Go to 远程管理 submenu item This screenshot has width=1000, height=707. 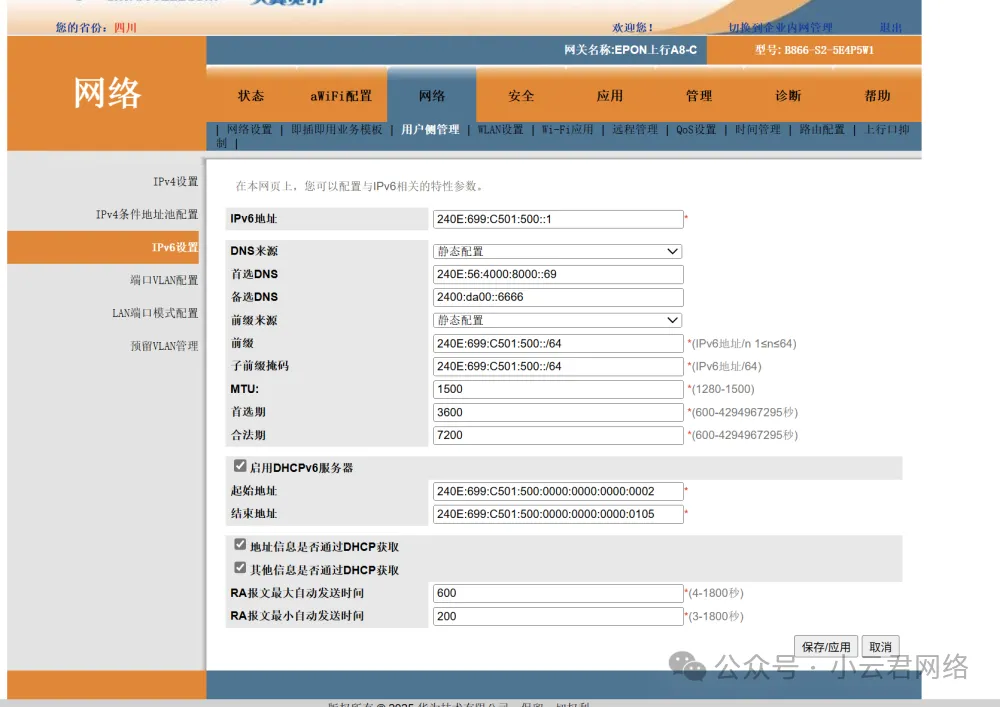point(635,129)
